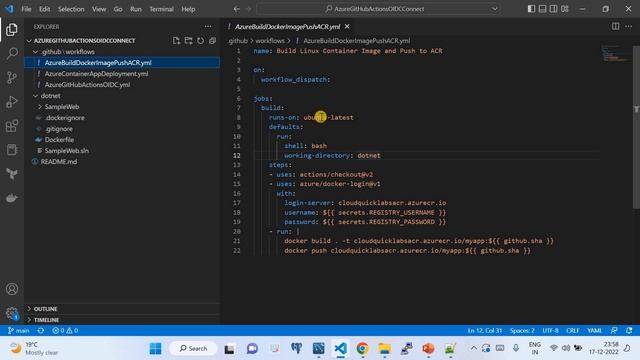
Task: Click notifications bell in status bar
Action: tap(629, 330)
